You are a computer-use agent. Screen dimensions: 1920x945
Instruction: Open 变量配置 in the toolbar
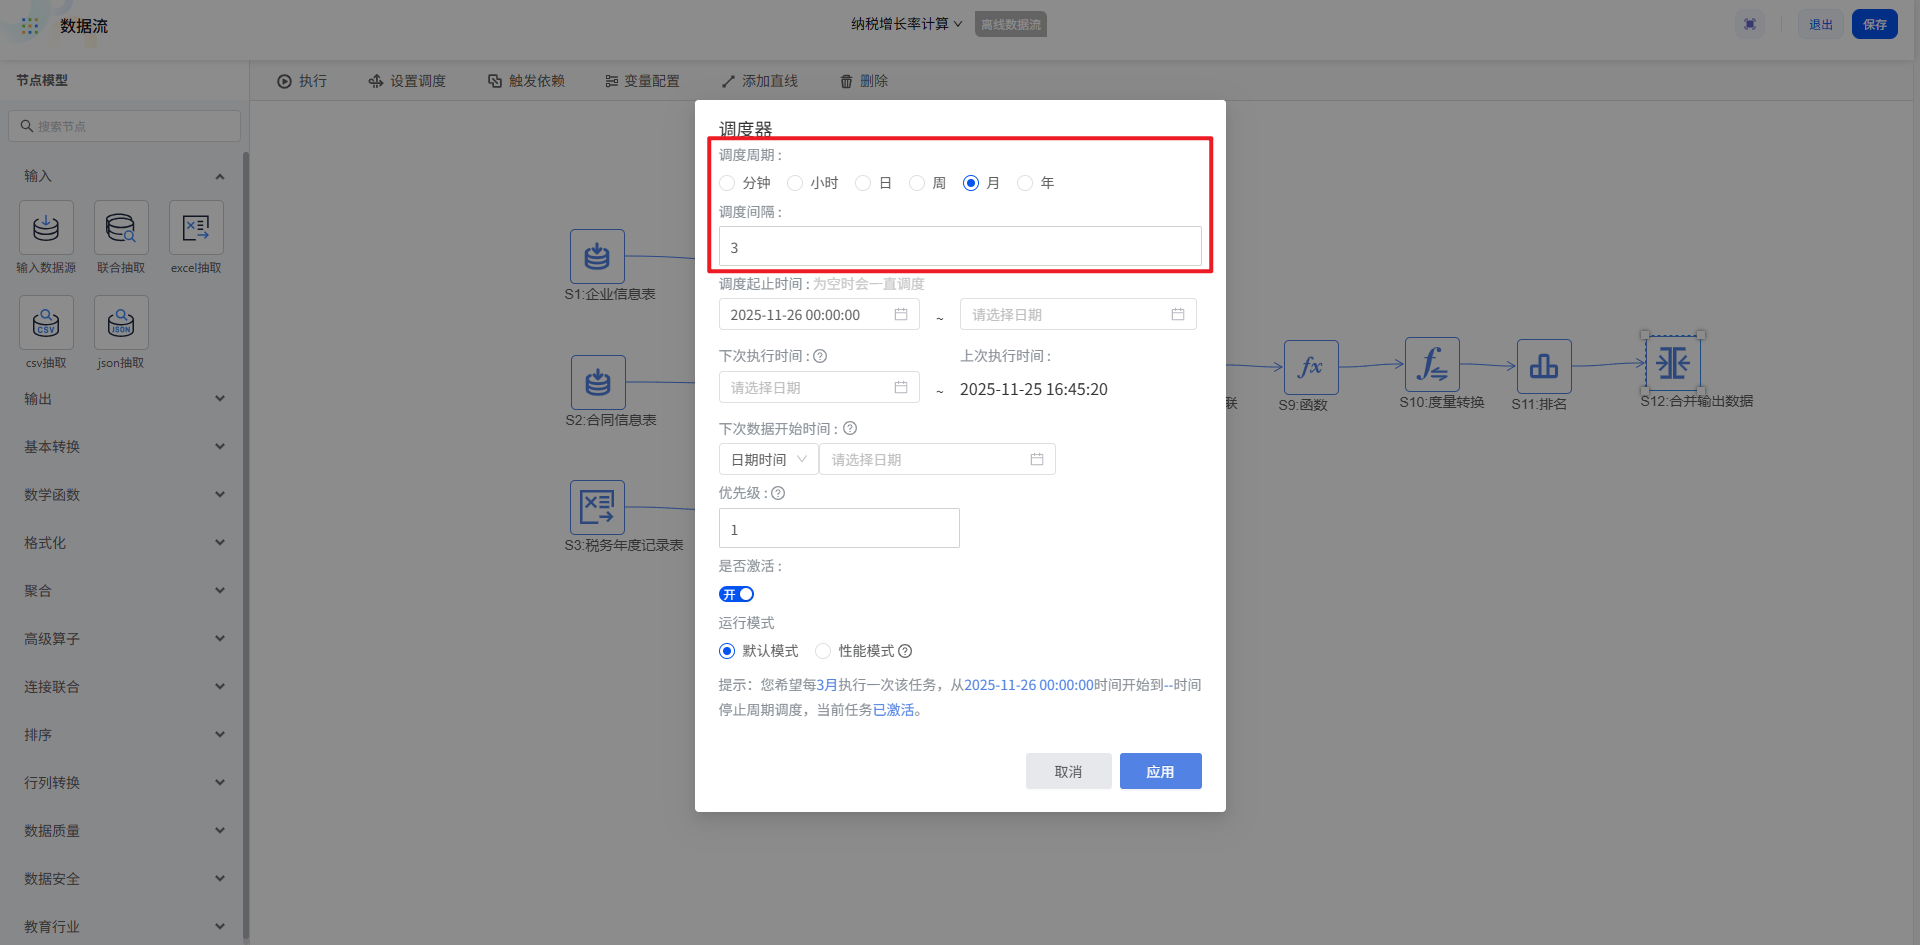point(642,81)
